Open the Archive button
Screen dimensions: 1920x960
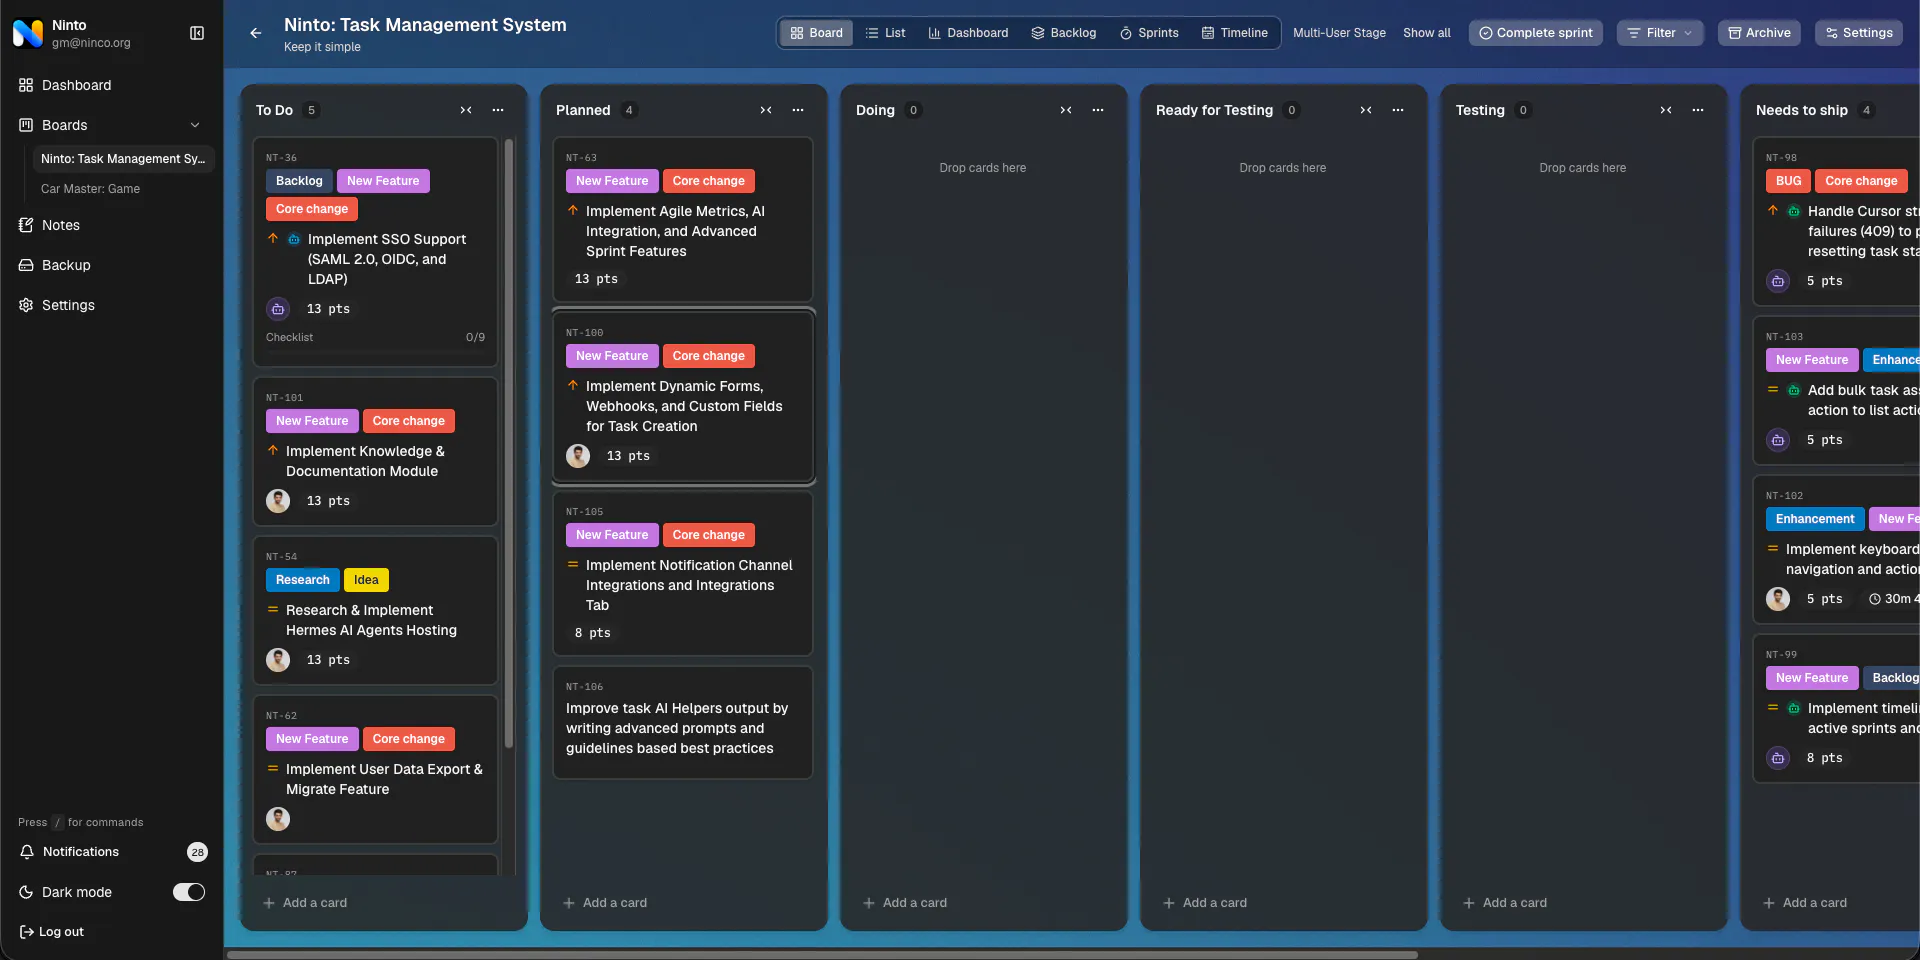click(1760, 33)
